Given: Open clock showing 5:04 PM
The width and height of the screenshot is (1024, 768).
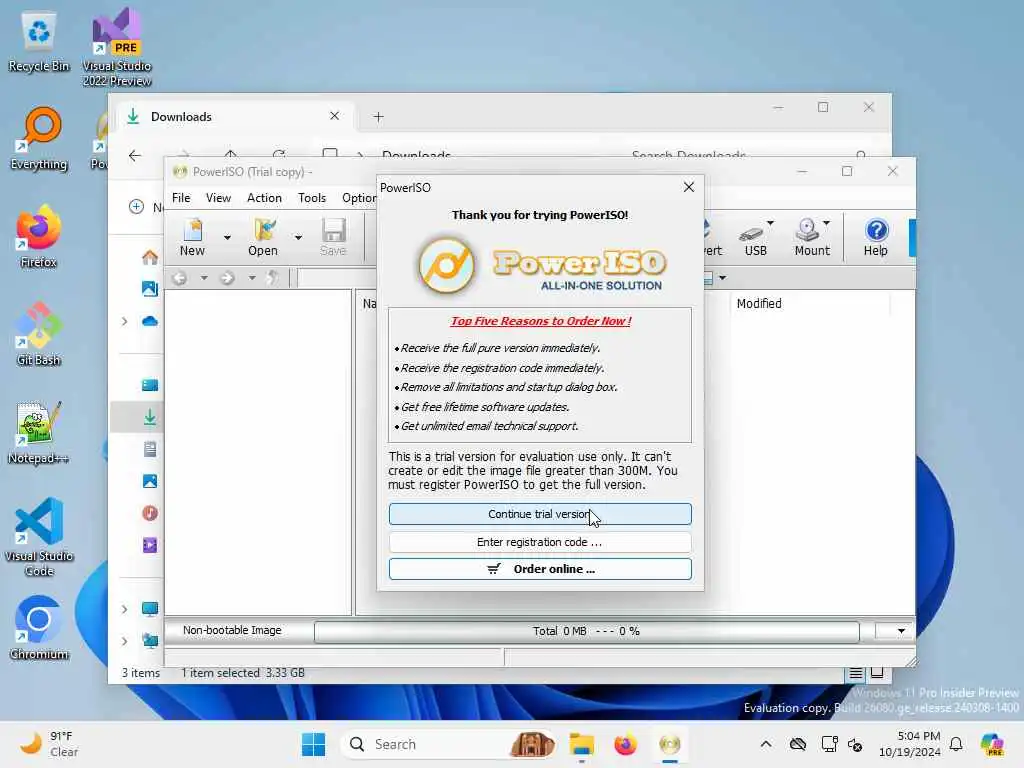Looking at the screenshot, I should tap(910, 744).
